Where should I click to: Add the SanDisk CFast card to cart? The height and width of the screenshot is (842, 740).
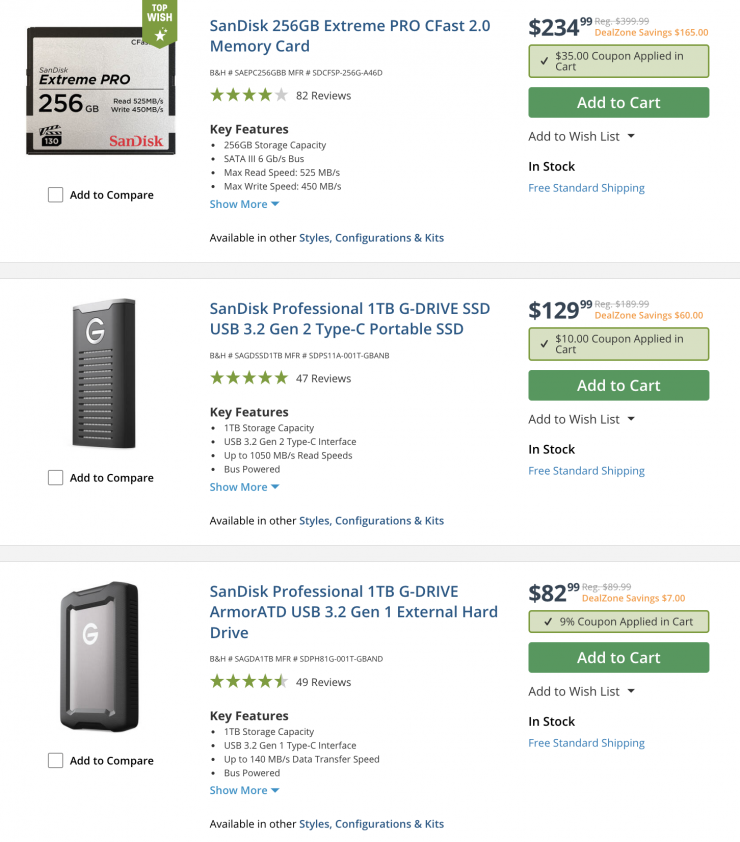(x=618, y=102)
